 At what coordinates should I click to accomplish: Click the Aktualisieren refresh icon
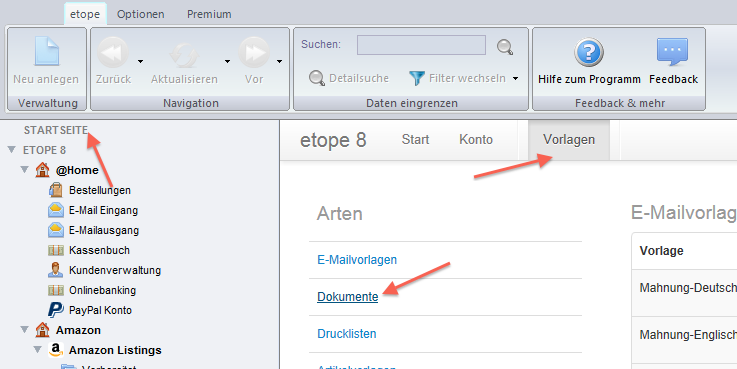184,55
